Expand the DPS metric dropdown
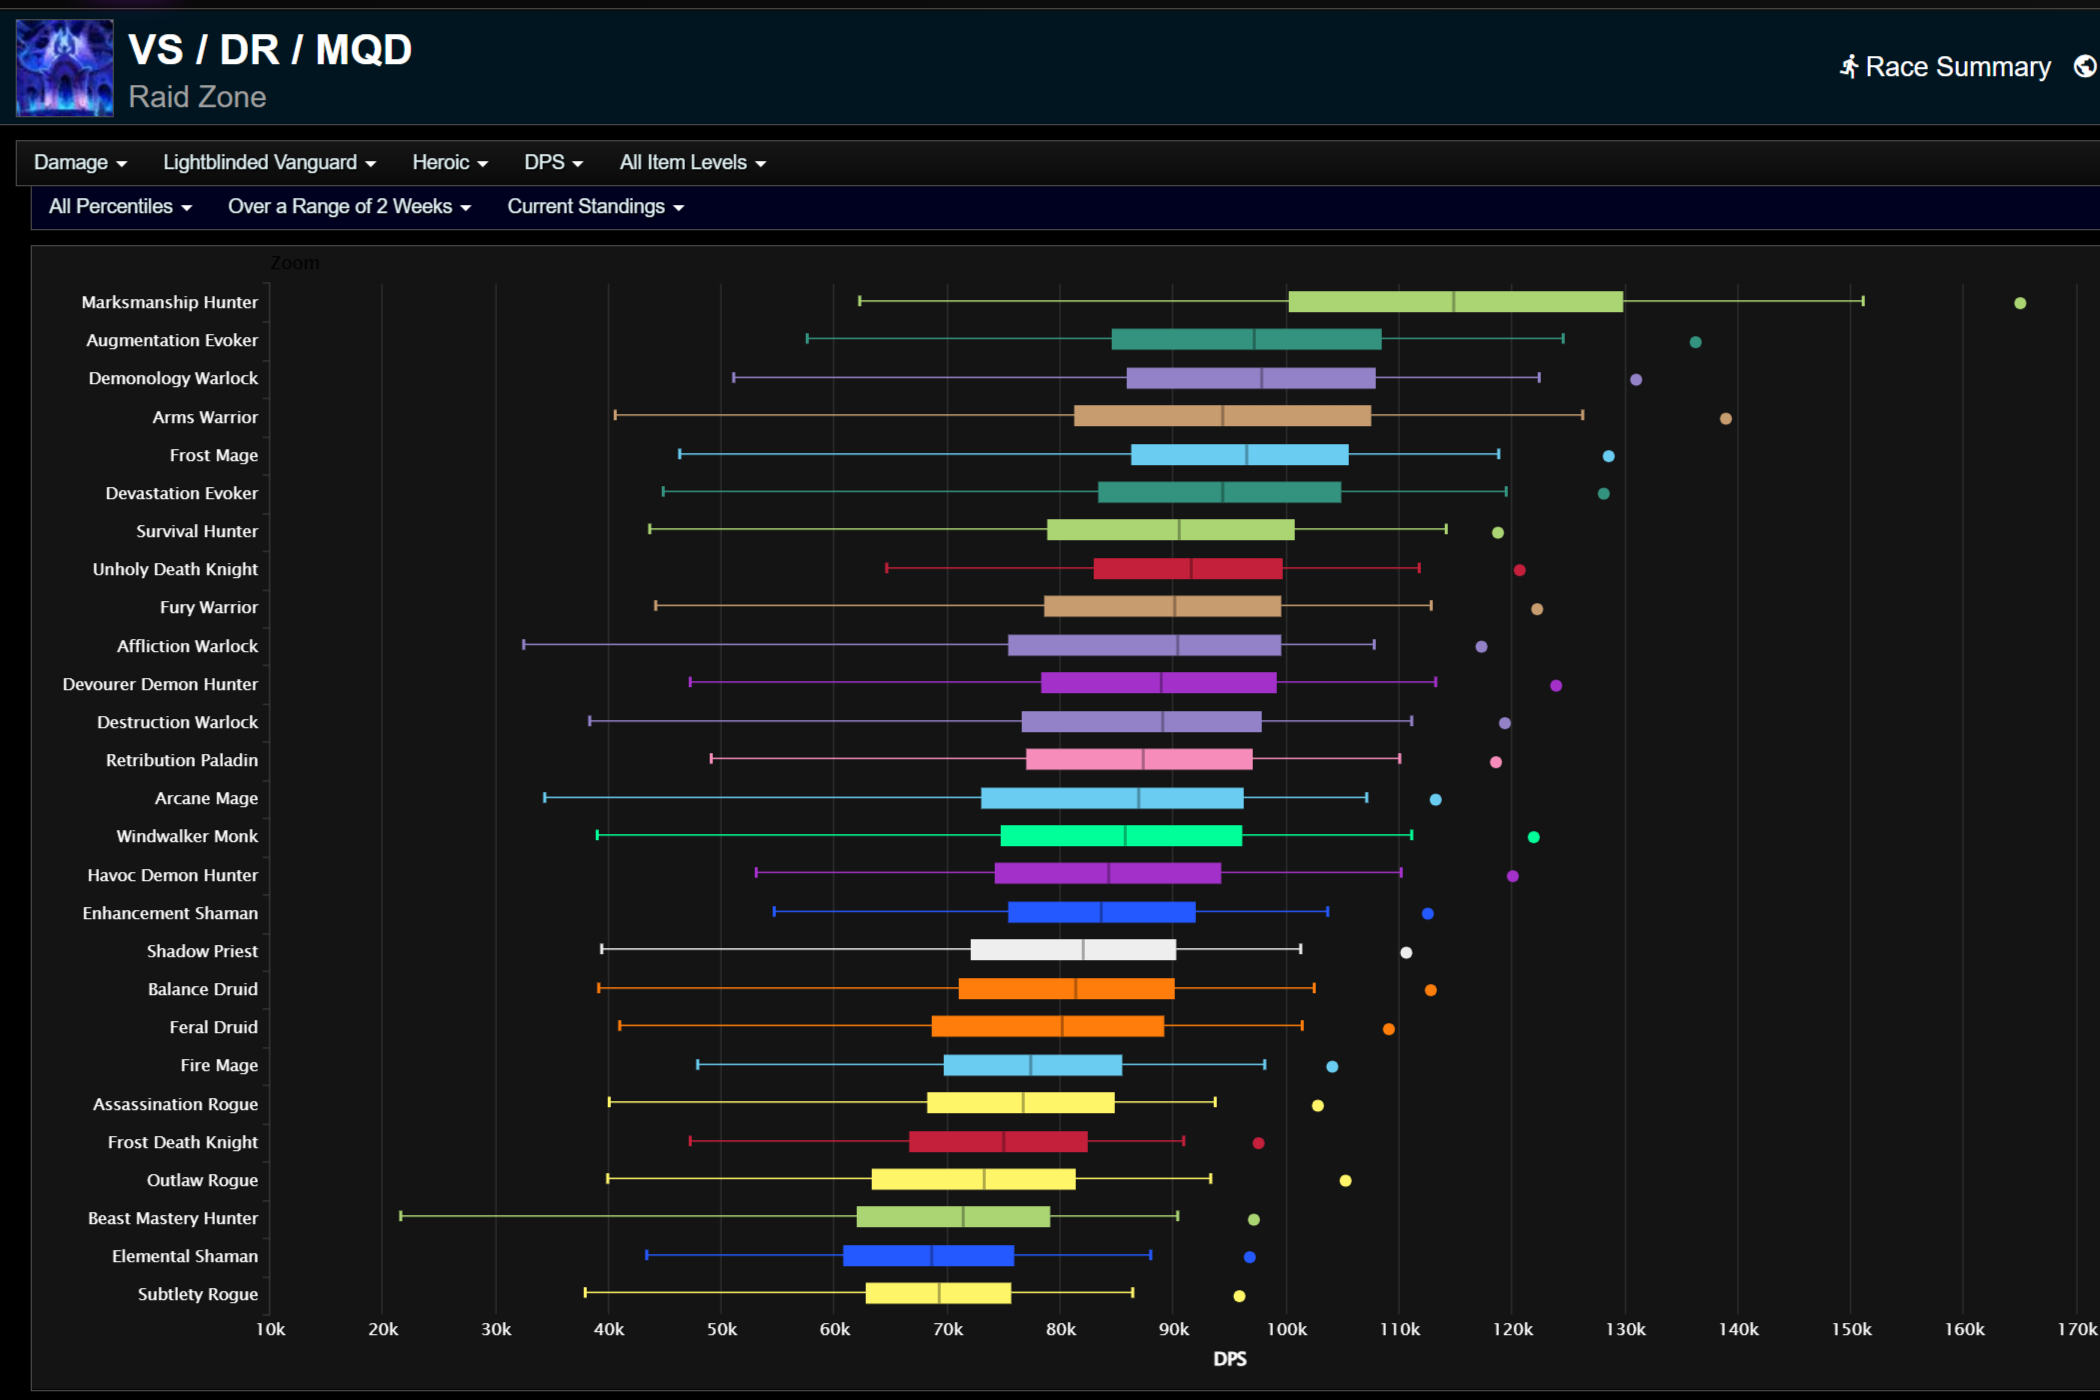The image size is (2100, 1400). point(553,163)
